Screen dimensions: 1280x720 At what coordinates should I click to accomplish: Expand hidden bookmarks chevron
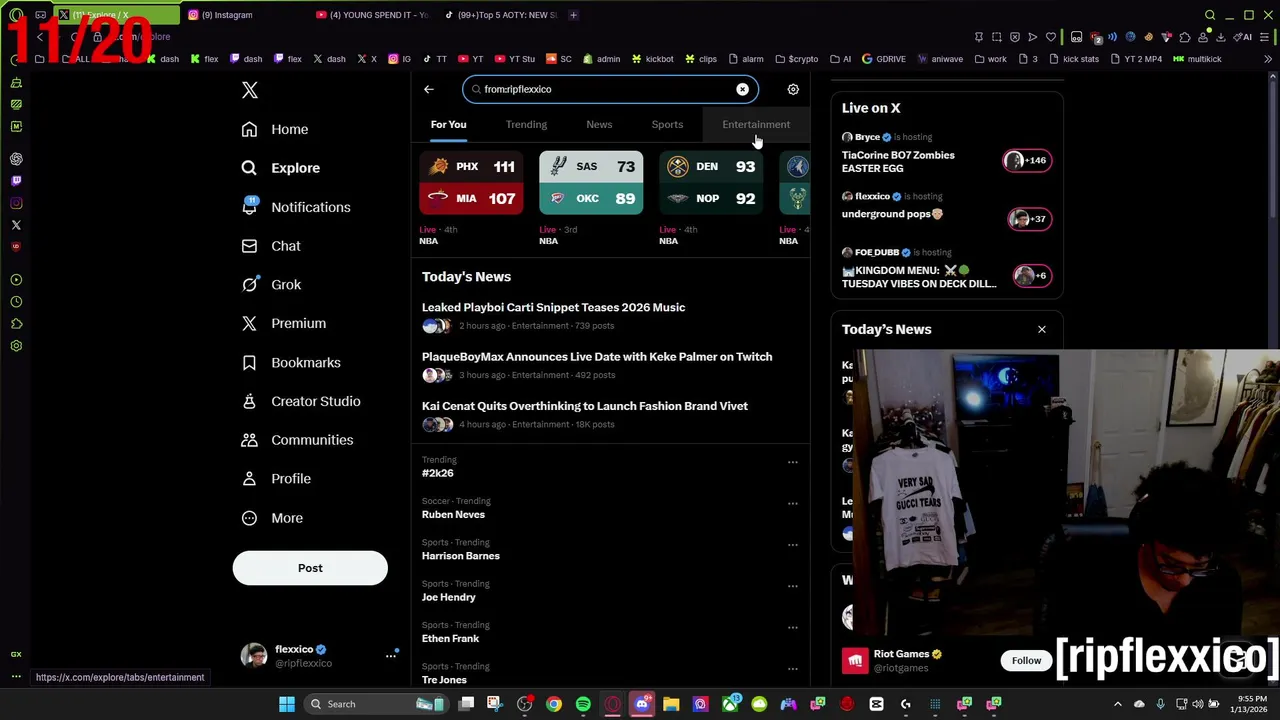pyautogui.click(x=1267, y=59)
